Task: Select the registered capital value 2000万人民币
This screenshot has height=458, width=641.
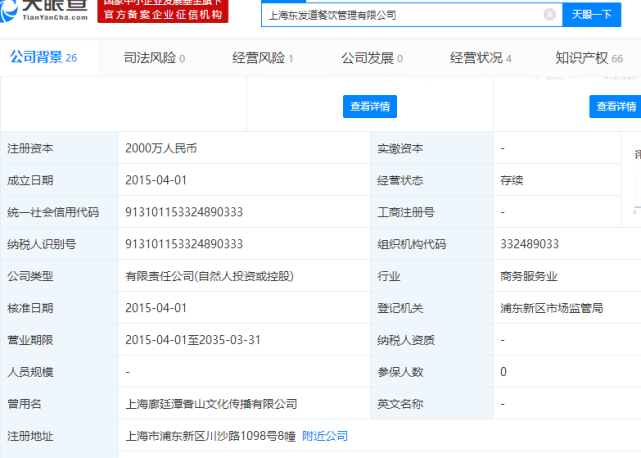Action: pyautogui.click(x=161, y=148)
